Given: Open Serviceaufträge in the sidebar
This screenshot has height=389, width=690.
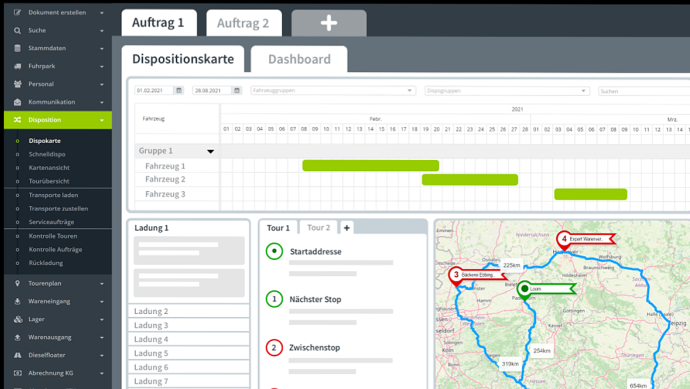Looking at the screenshot, I should pyautogui.click(x=51, y=222).
